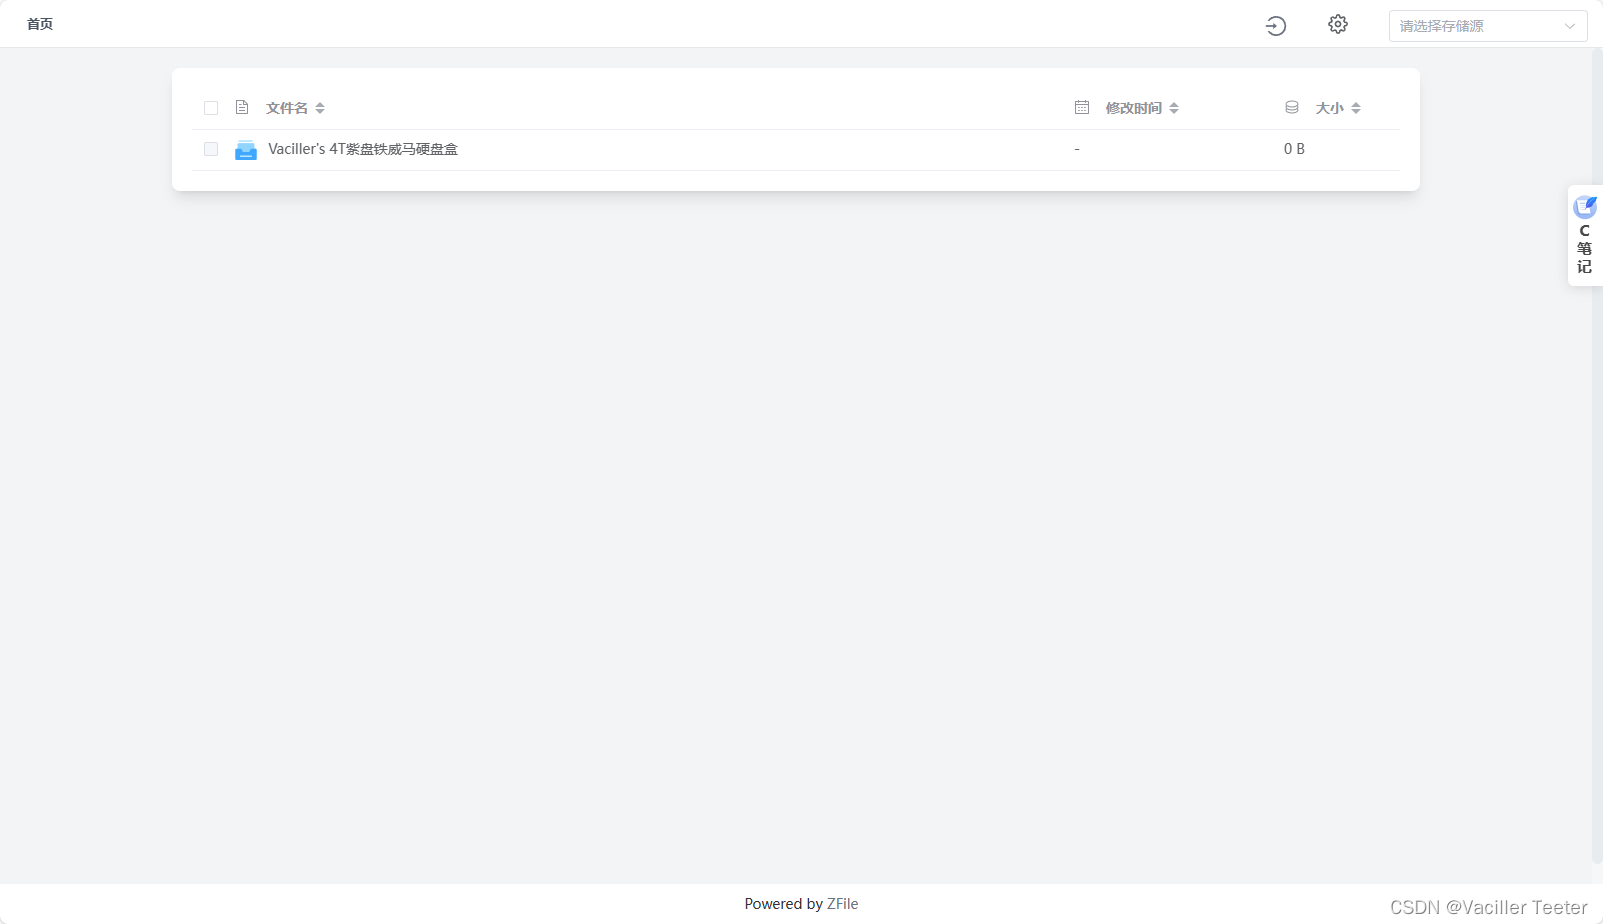
Task: Click sort arrows next to 大小
Action: [x=1356, y=108]
